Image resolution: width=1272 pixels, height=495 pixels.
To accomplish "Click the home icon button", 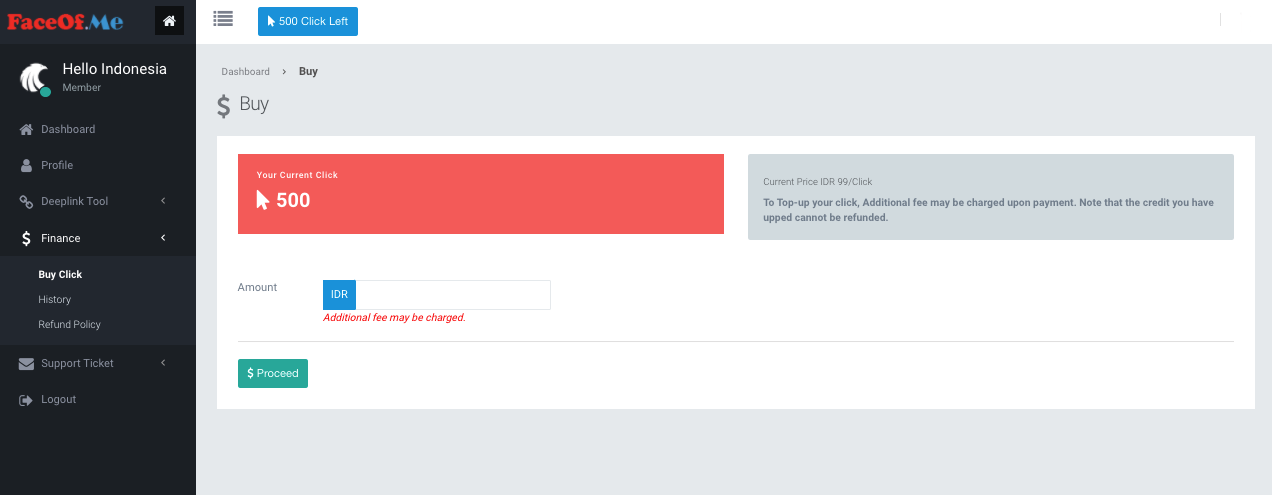I will point(169,21).
